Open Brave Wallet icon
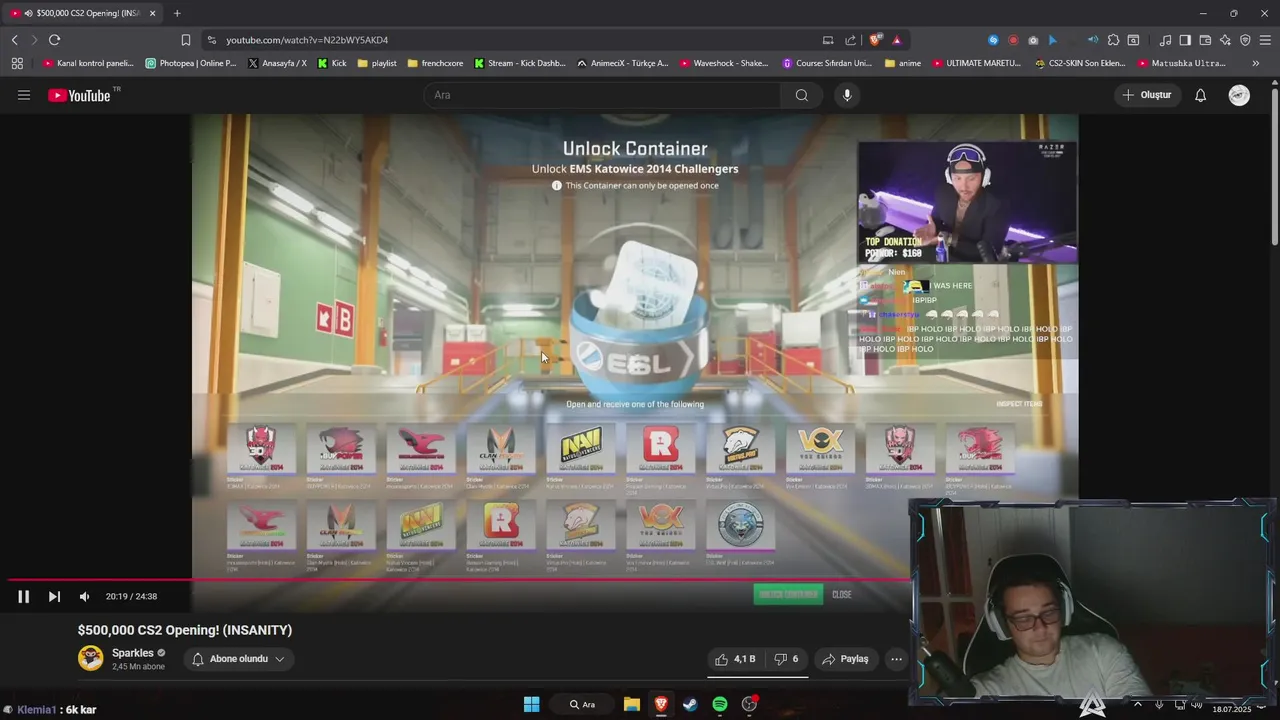 [1205, 40]
